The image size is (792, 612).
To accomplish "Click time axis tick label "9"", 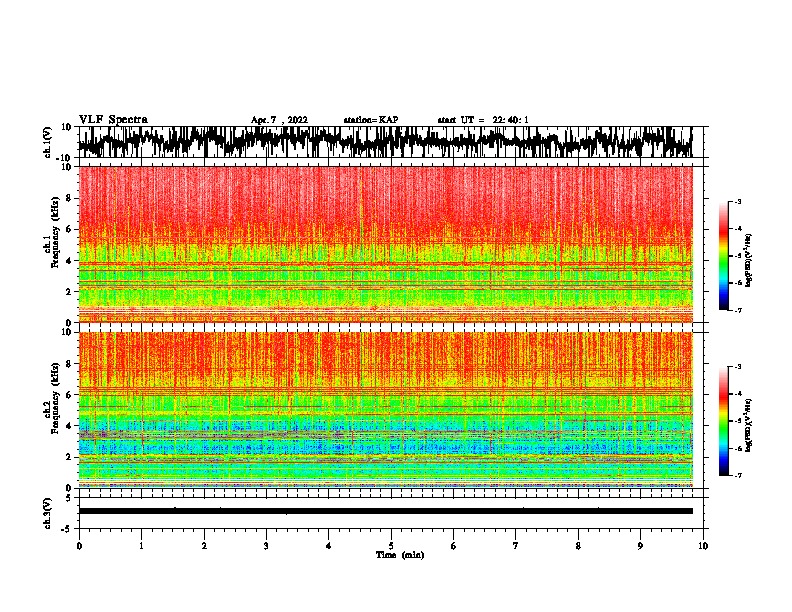I will pos(640,546).
